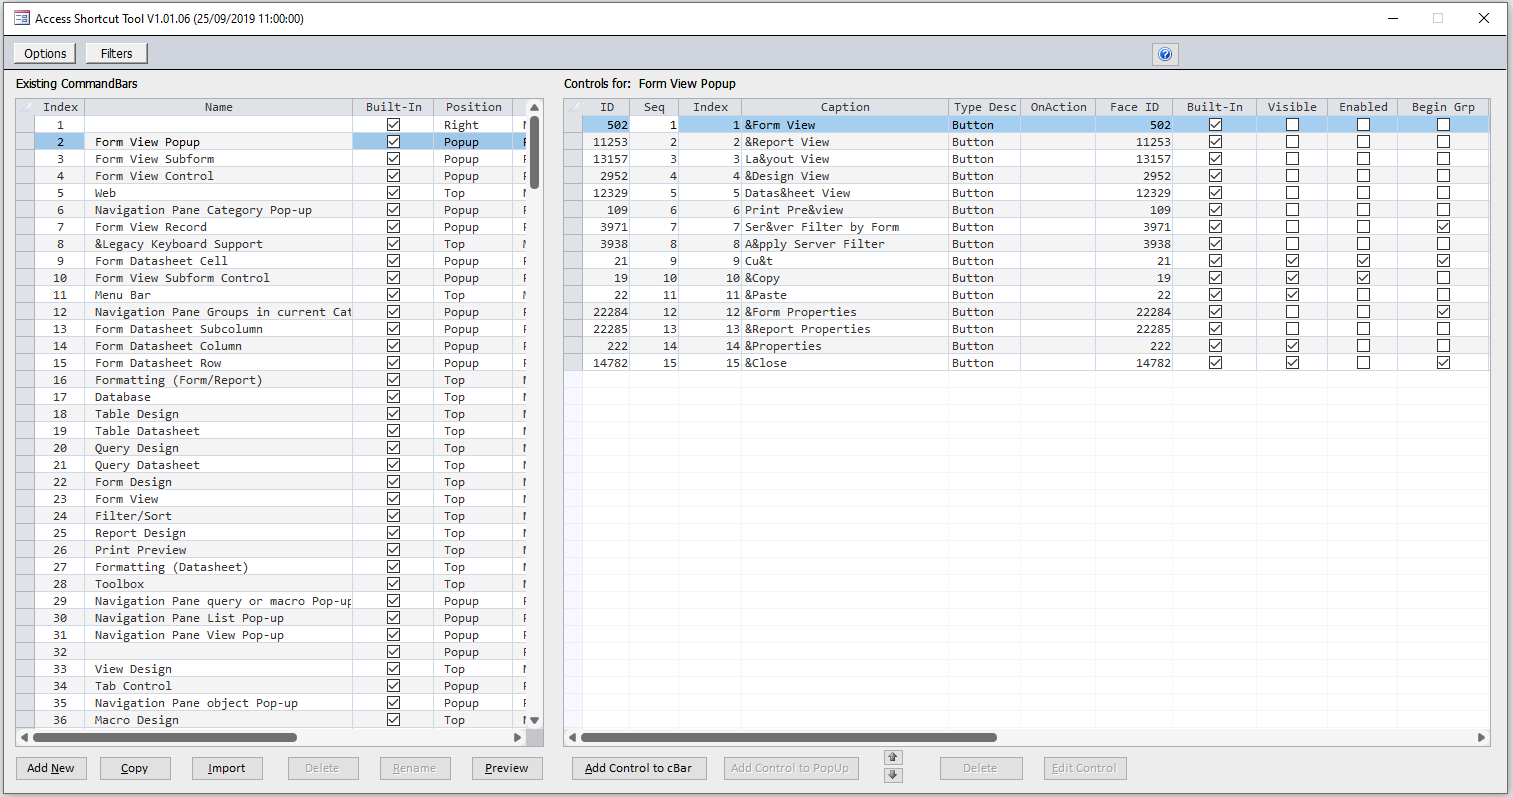Move control down with the down arrow button
The width and height of the screenshot is (1513, 797).
coord(894,775)
